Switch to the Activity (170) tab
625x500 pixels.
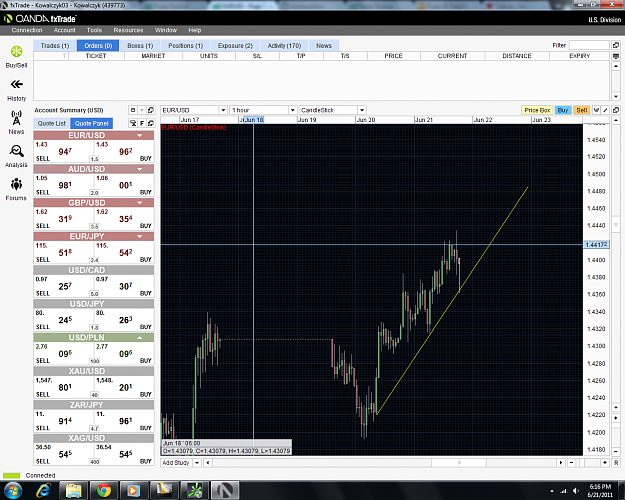point(284,45)
